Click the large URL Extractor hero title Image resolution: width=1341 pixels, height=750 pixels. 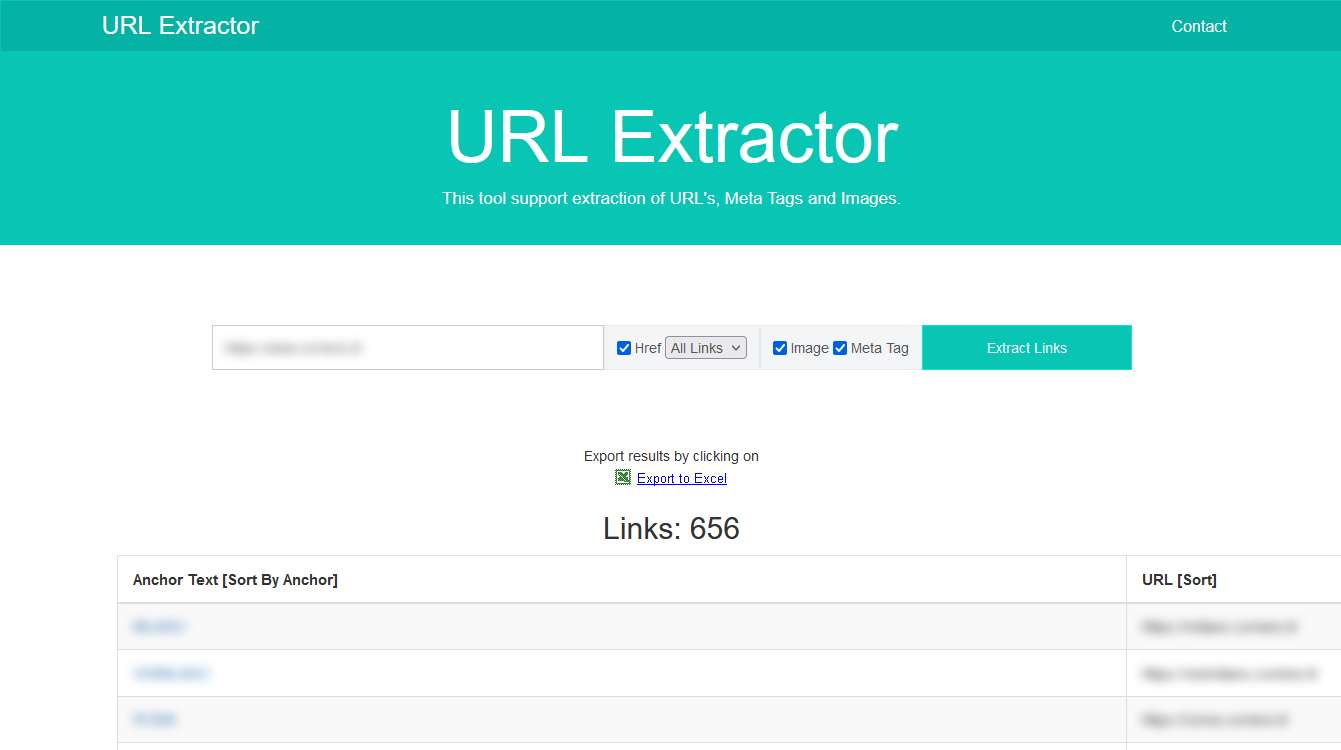pos(672,137)
